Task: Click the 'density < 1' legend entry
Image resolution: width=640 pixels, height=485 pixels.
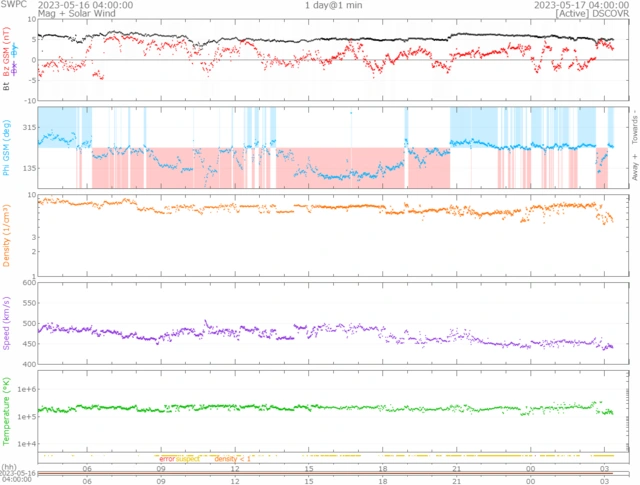Action: [232, 458]
